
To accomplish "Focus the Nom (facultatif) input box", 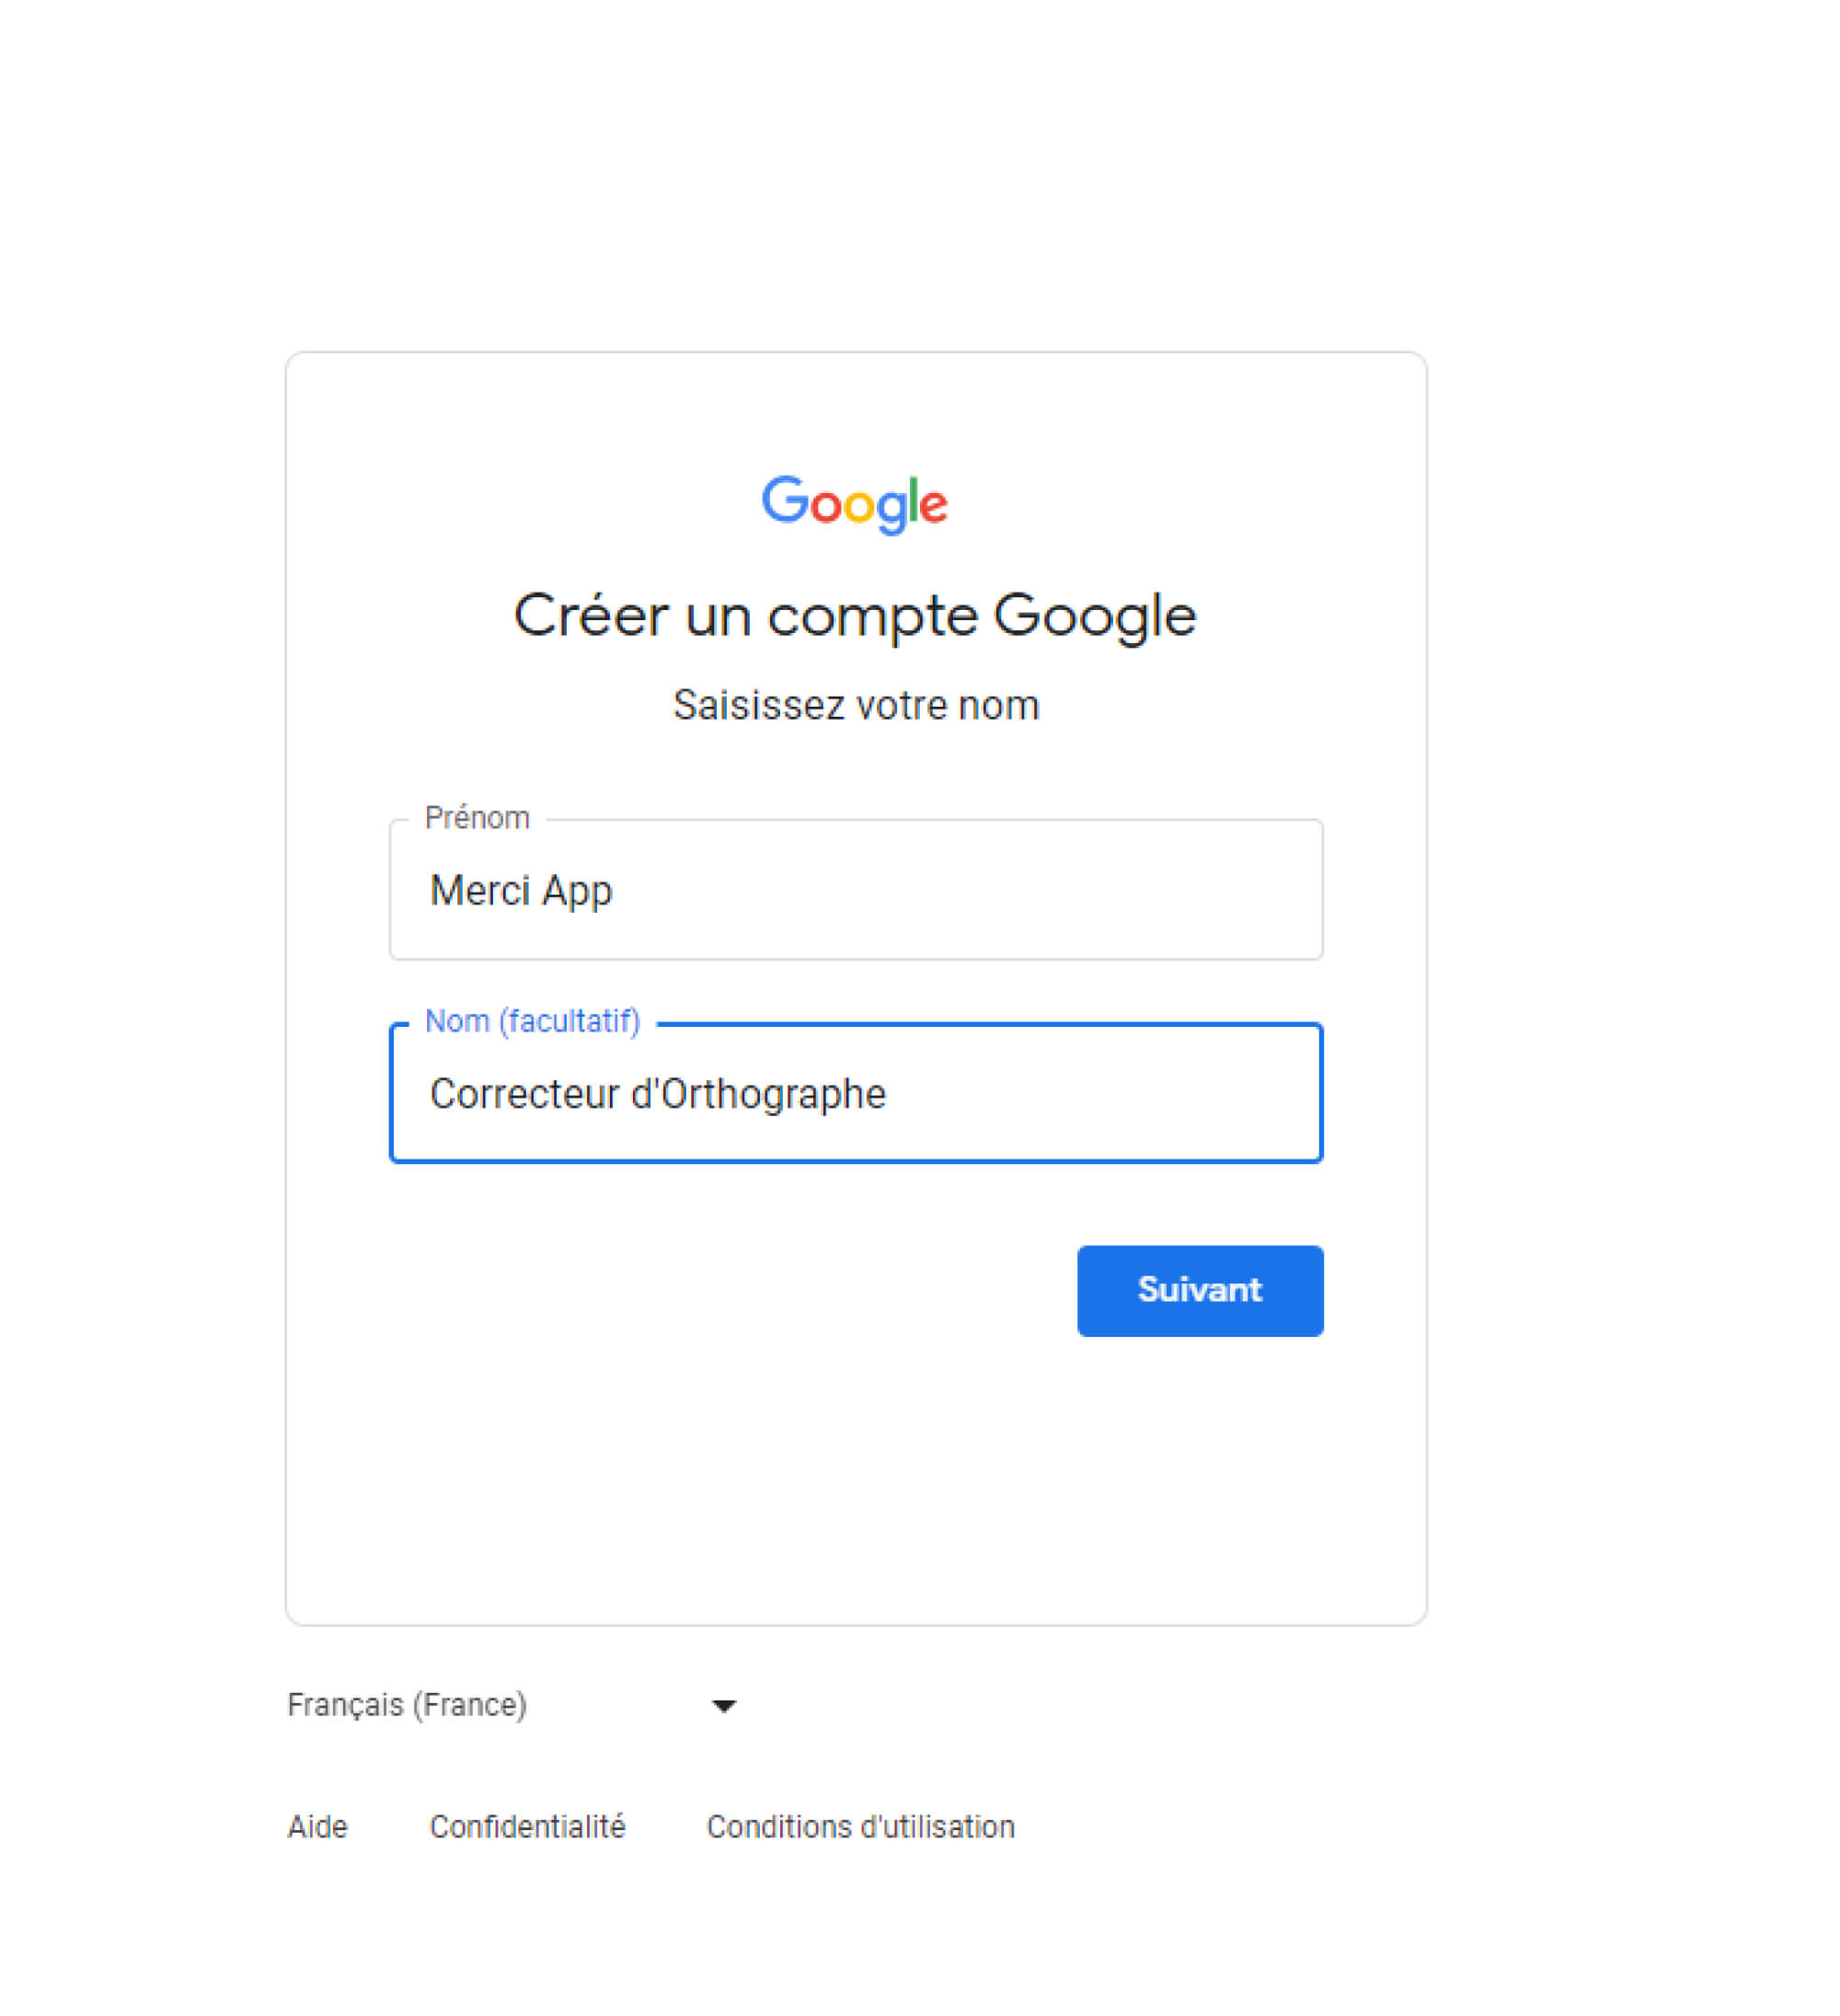I will coord(855,1094).
